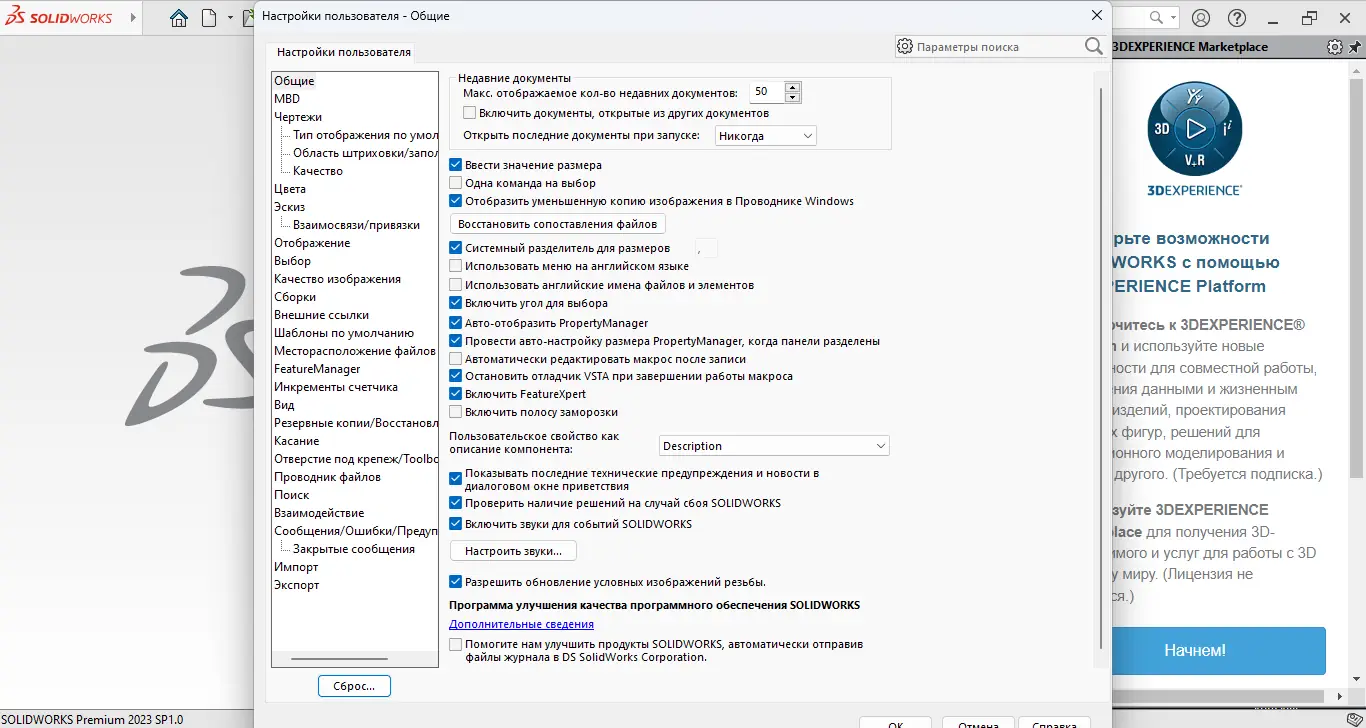Toggle thread cosmetic update permission checkbox
The height and width of the screenshot is (728, 1366).
pyautogui.click(x=456, y=582)
